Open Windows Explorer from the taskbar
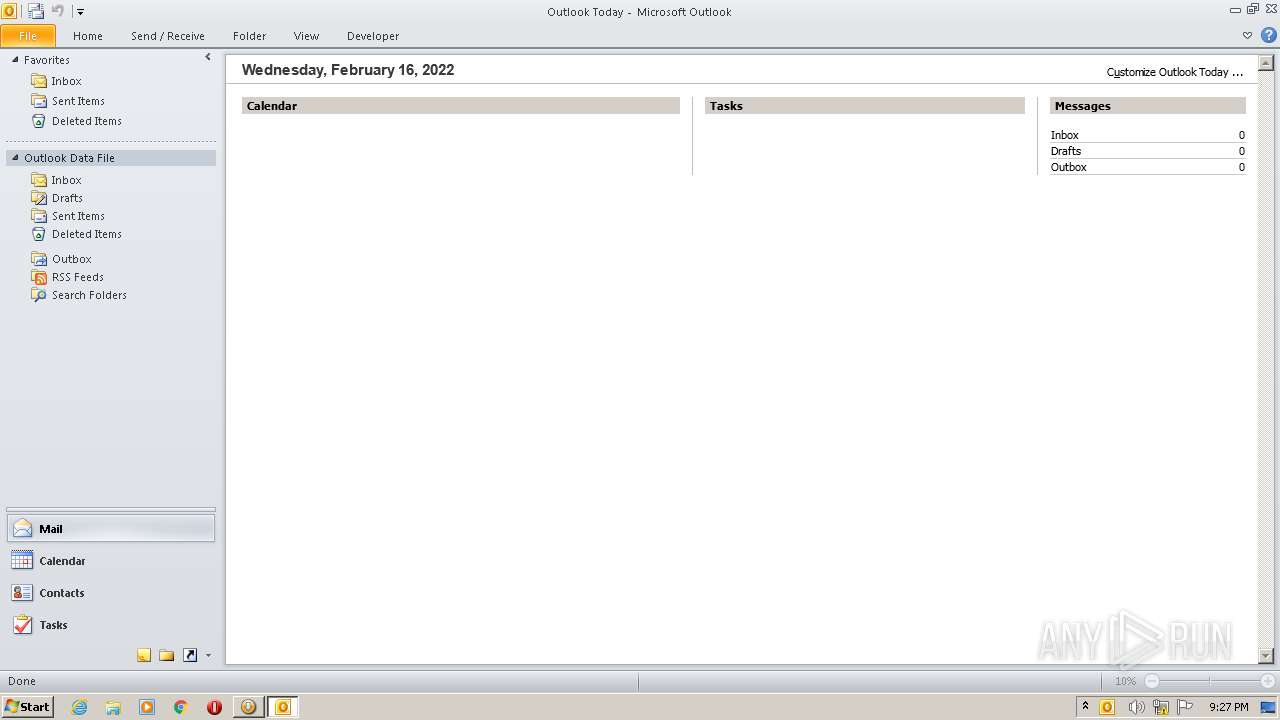 coord(113,707)
